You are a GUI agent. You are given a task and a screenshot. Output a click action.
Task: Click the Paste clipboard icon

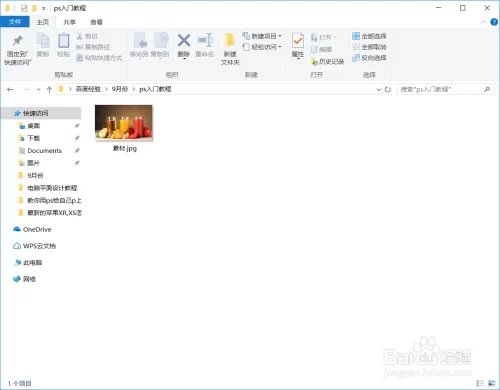click(63, 41)
